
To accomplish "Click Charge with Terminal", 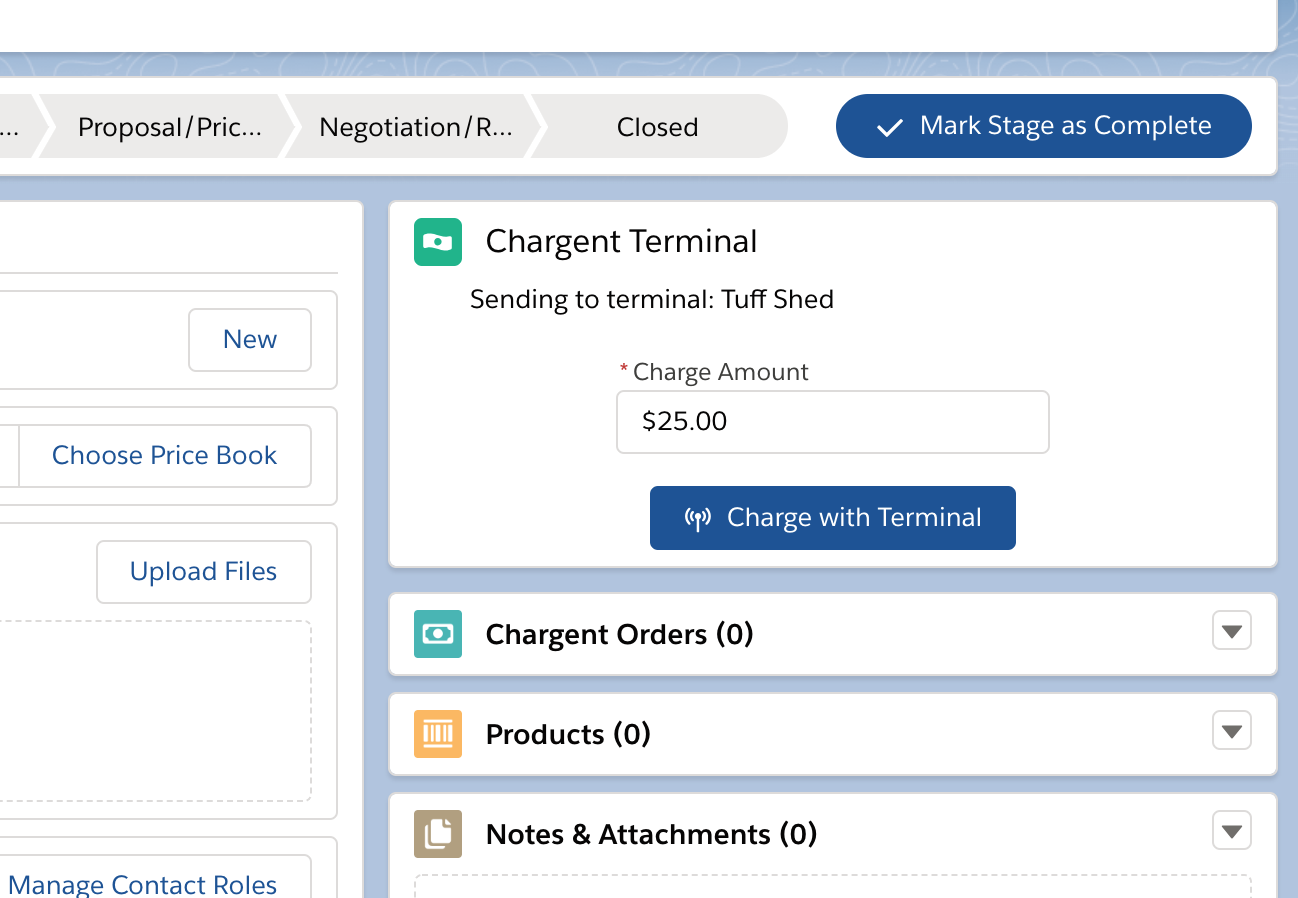I will point(832,518).
